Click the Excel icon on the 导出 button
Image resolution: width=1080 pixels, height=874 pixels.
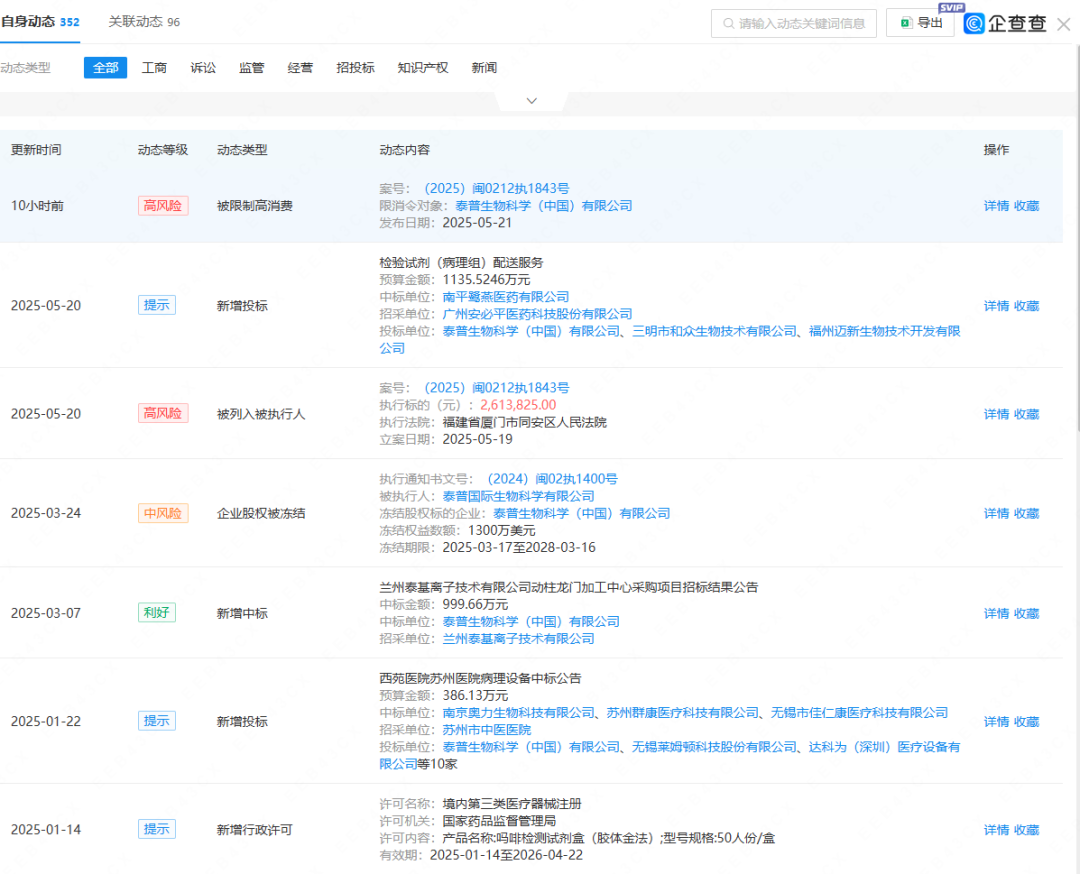[x=906, y=22]
